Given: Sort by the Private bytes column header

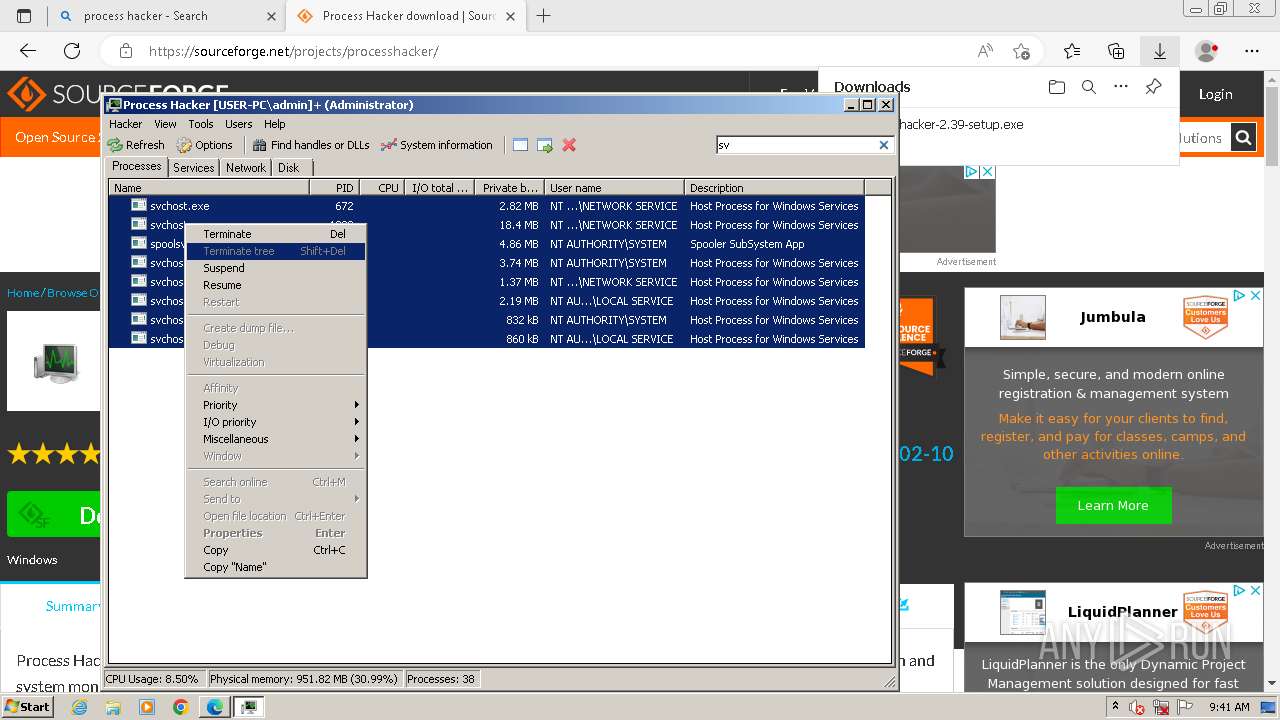Looking at the screenshot, I should pyautogui.click(x=509, y=187).
